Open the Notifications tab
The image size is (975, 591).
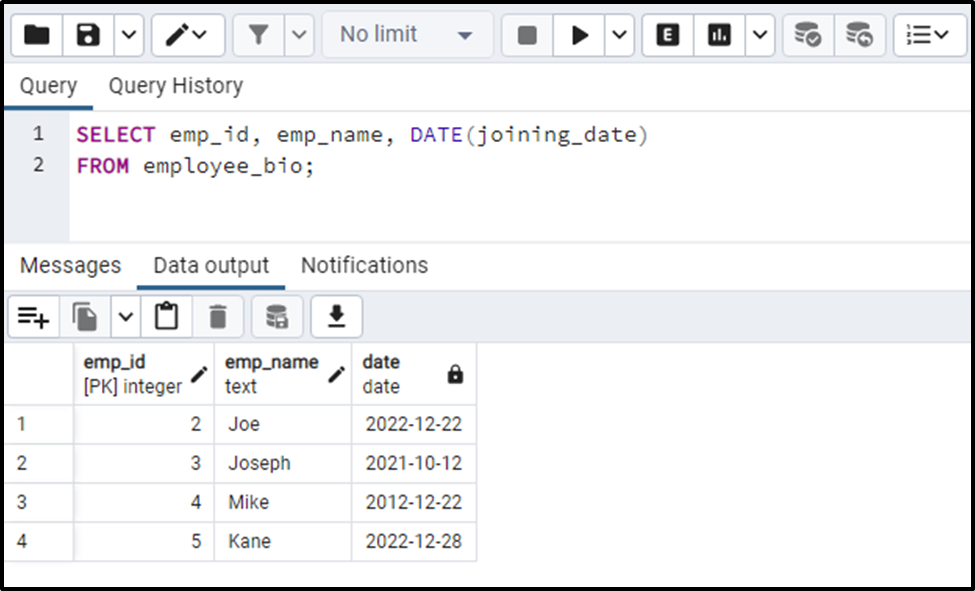[x=363, y=265]
